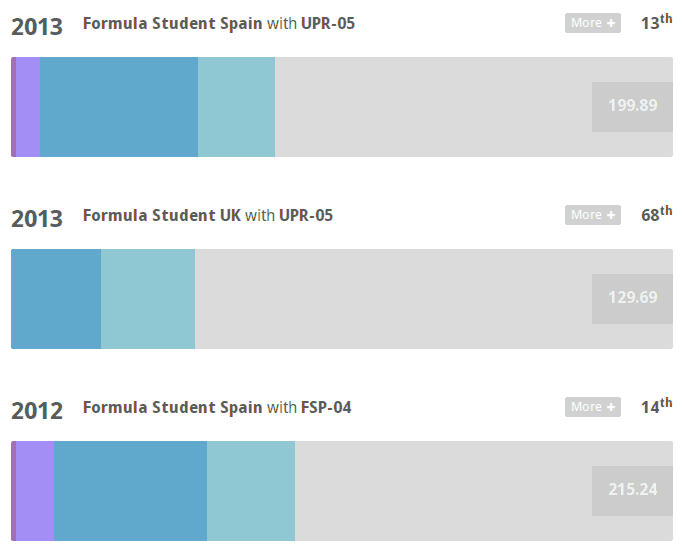Select light teal segment in UK bar
686x553 pixels.
148,299
